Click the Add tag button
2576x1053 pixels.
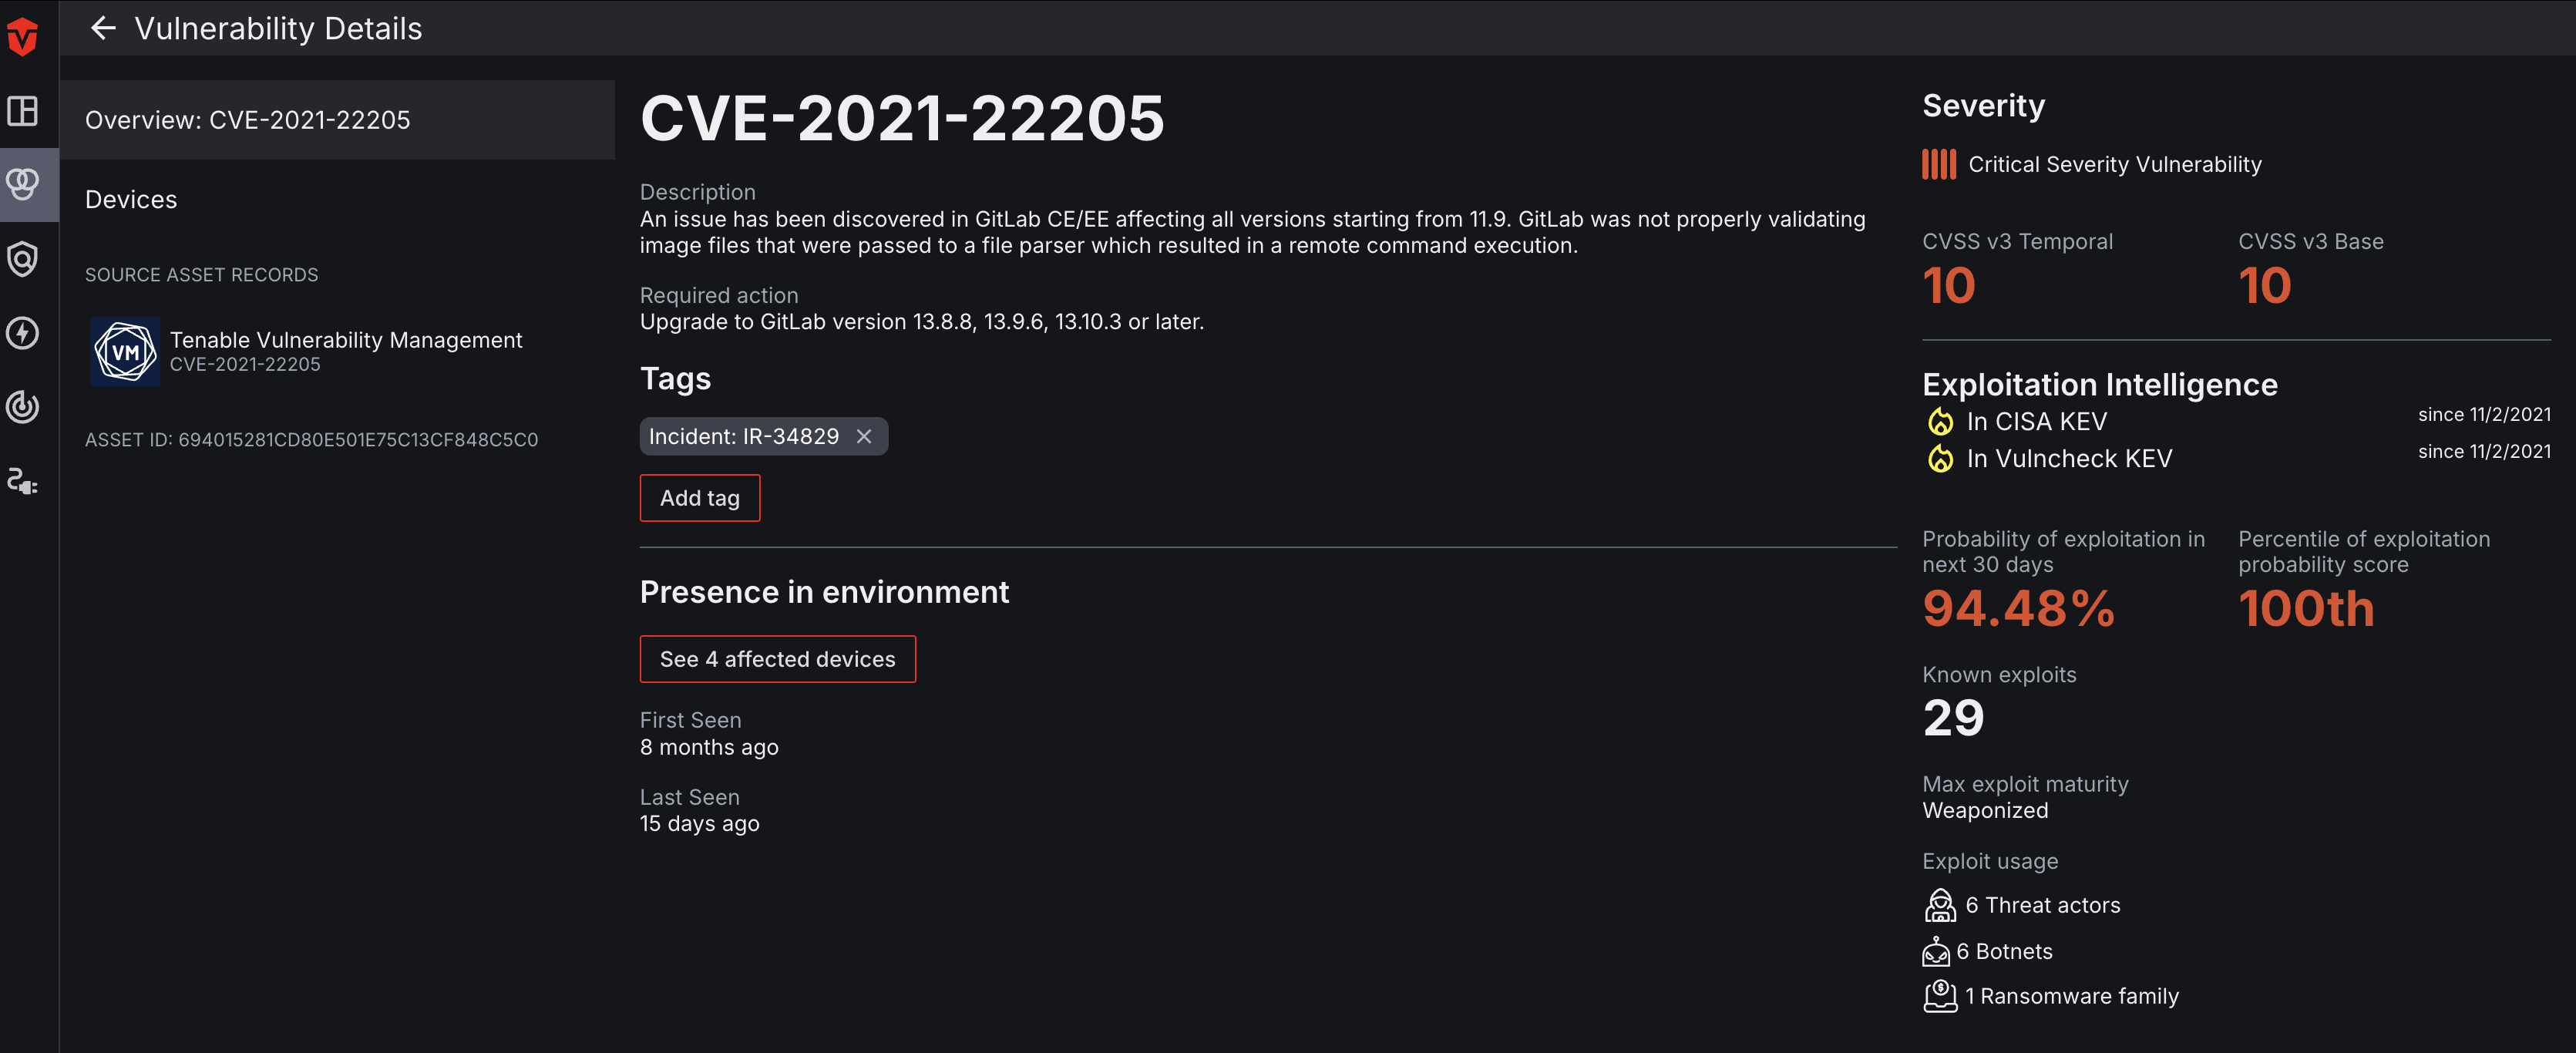pos(699,497)
